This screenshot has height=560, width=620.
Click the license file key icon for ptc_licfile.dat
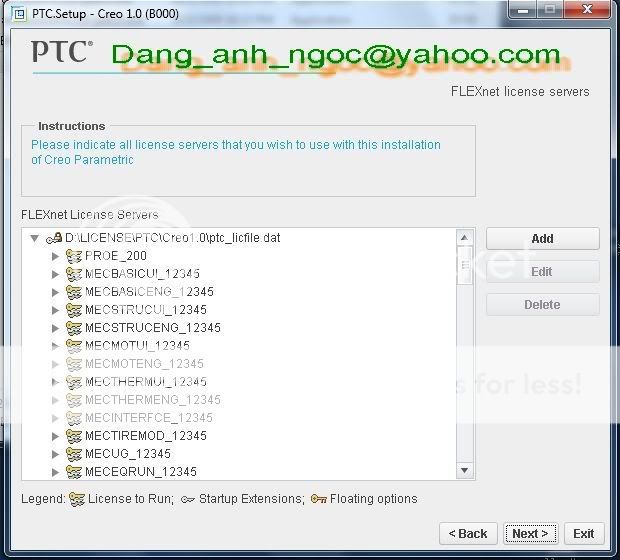coord(54,238)
